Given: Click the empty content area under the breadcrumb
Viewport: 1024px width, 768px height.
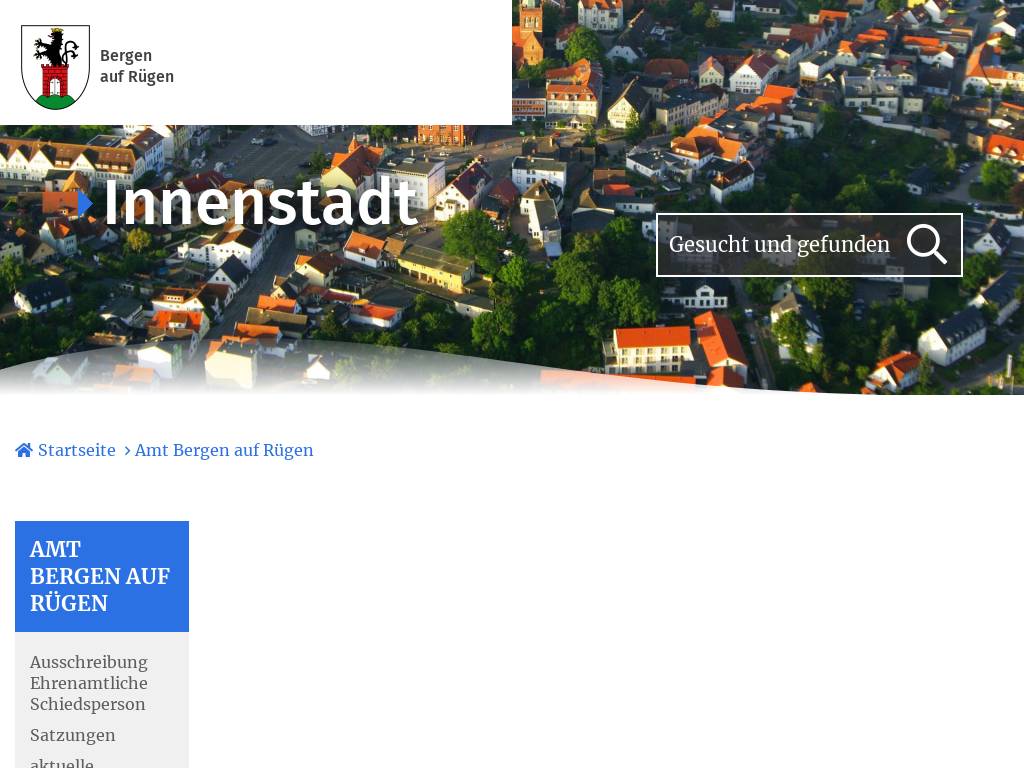Looking at the screenshot, I should coord(600,620).
